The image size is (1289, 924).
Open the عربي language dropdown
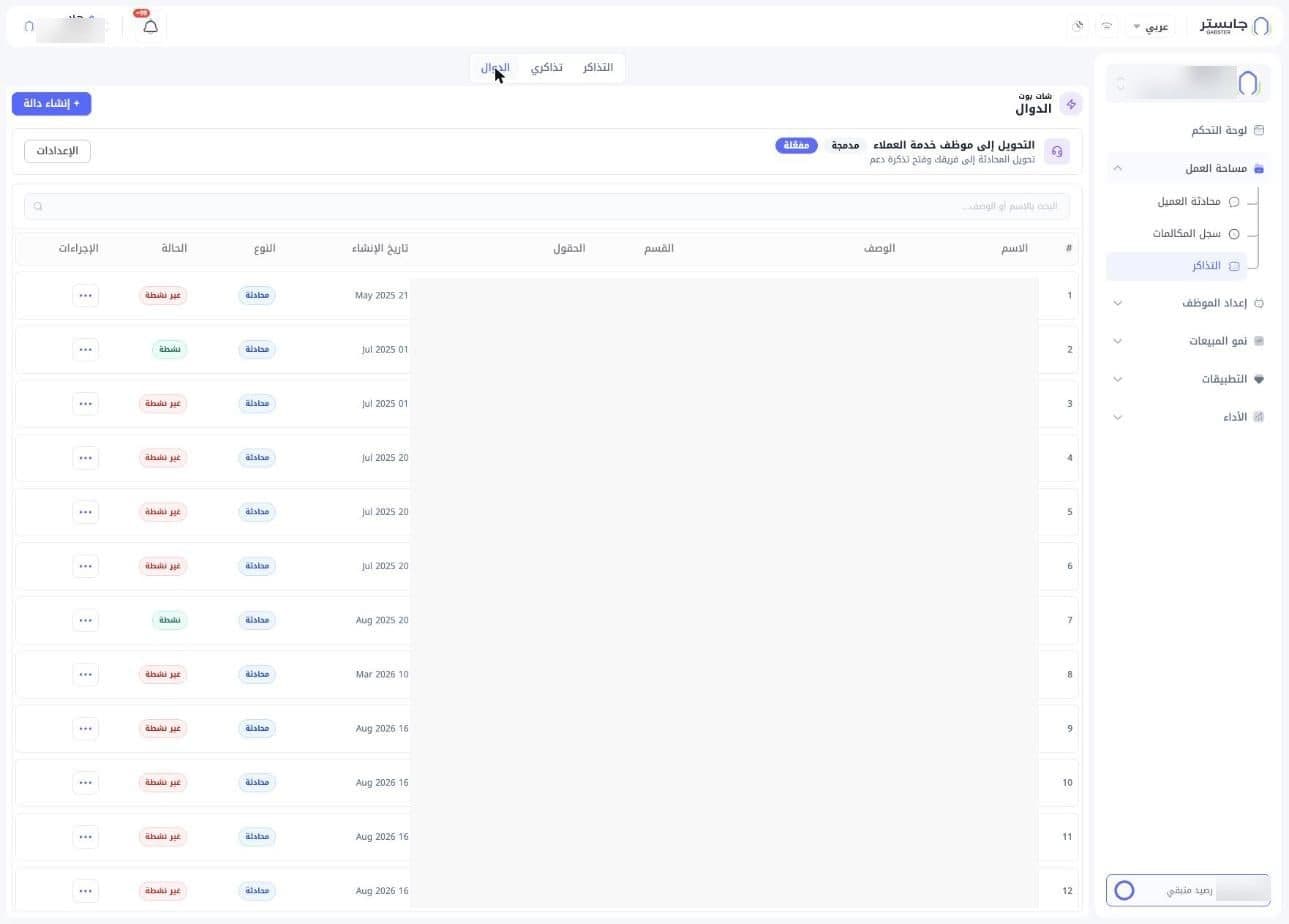[1150, 26]
